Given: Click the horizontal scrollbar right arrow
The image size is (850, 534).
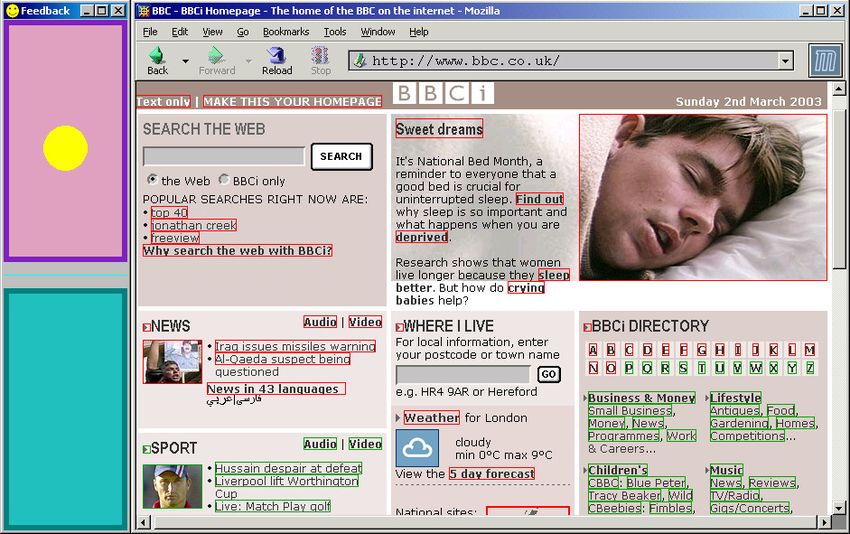Looking at the screenshot, I should (x=823, y=523).
